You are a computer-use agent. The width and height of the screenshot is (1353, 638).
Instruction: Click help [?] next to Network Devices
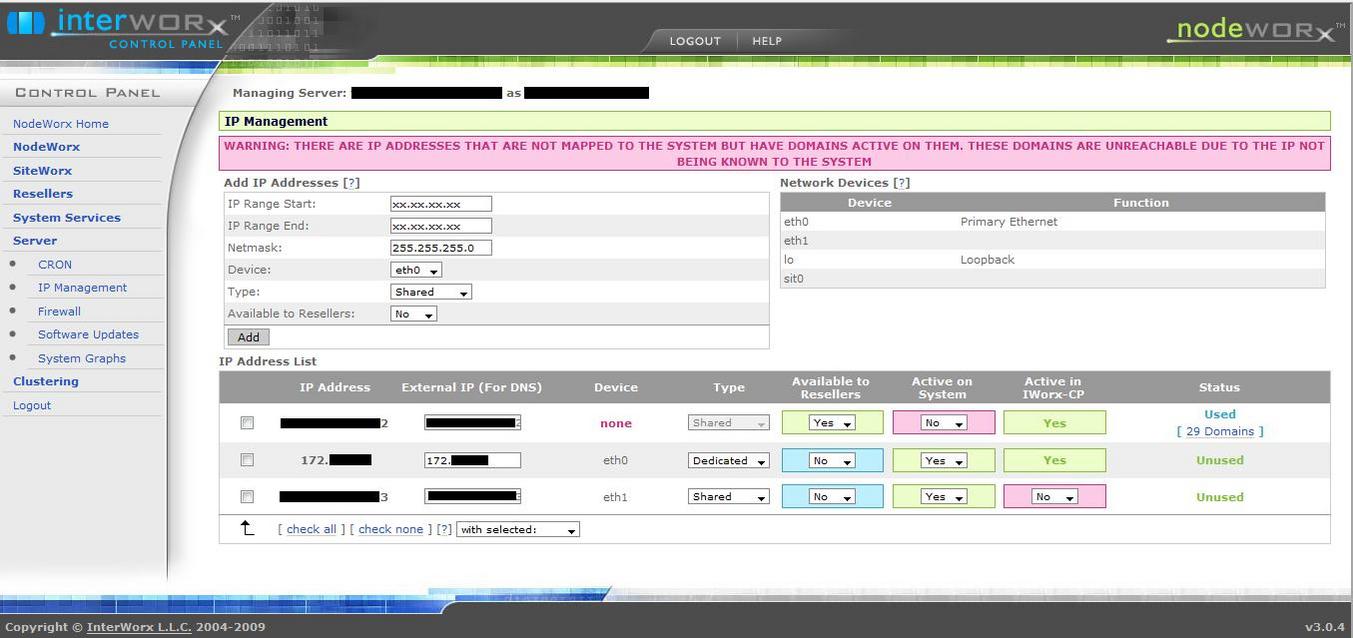pyautogui.click(x=901, y=183)
